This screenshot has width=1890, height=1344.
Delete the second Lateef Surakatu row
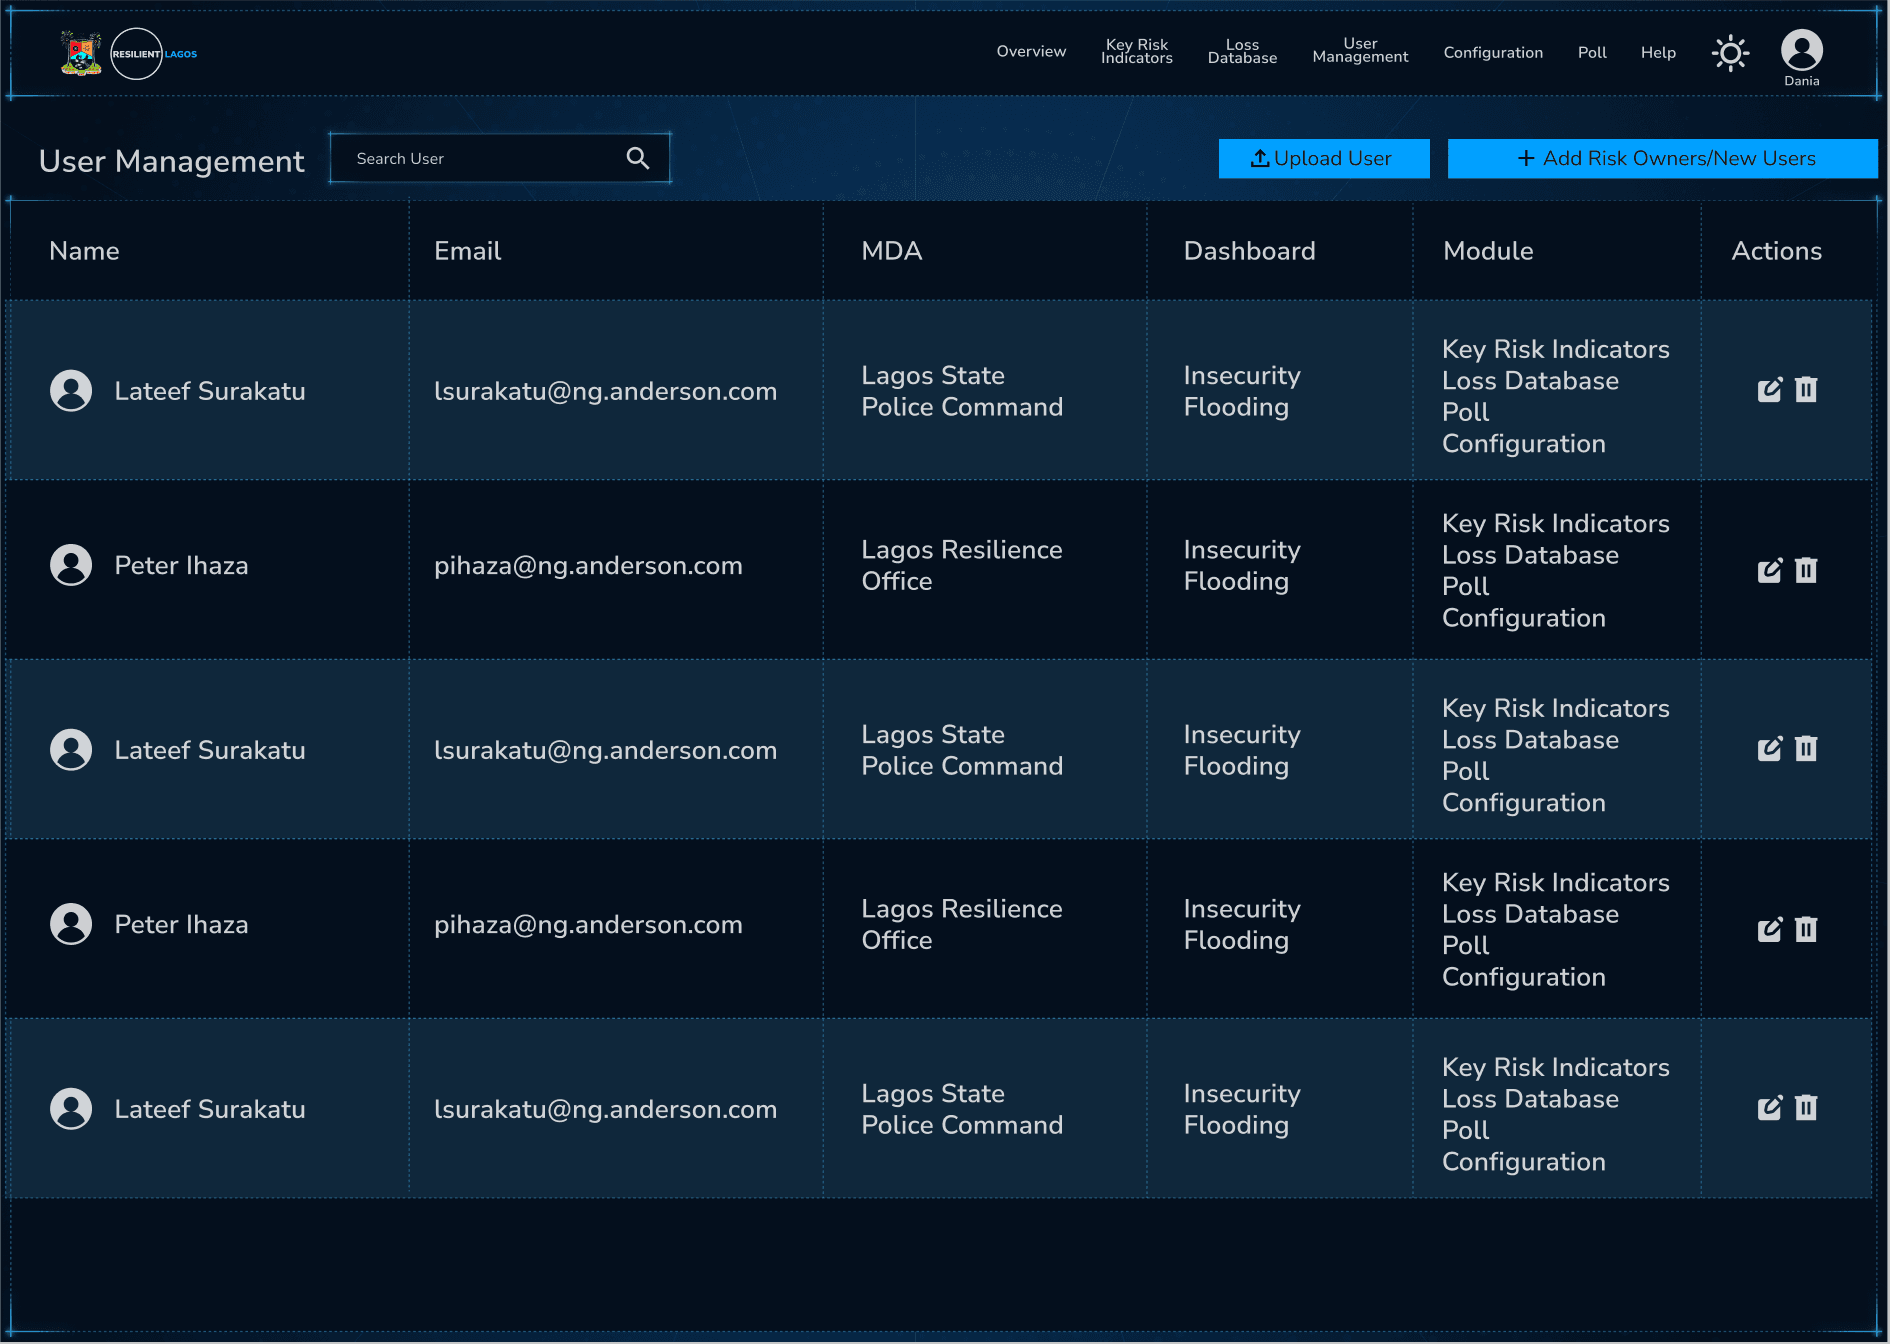click(1806, 748)
